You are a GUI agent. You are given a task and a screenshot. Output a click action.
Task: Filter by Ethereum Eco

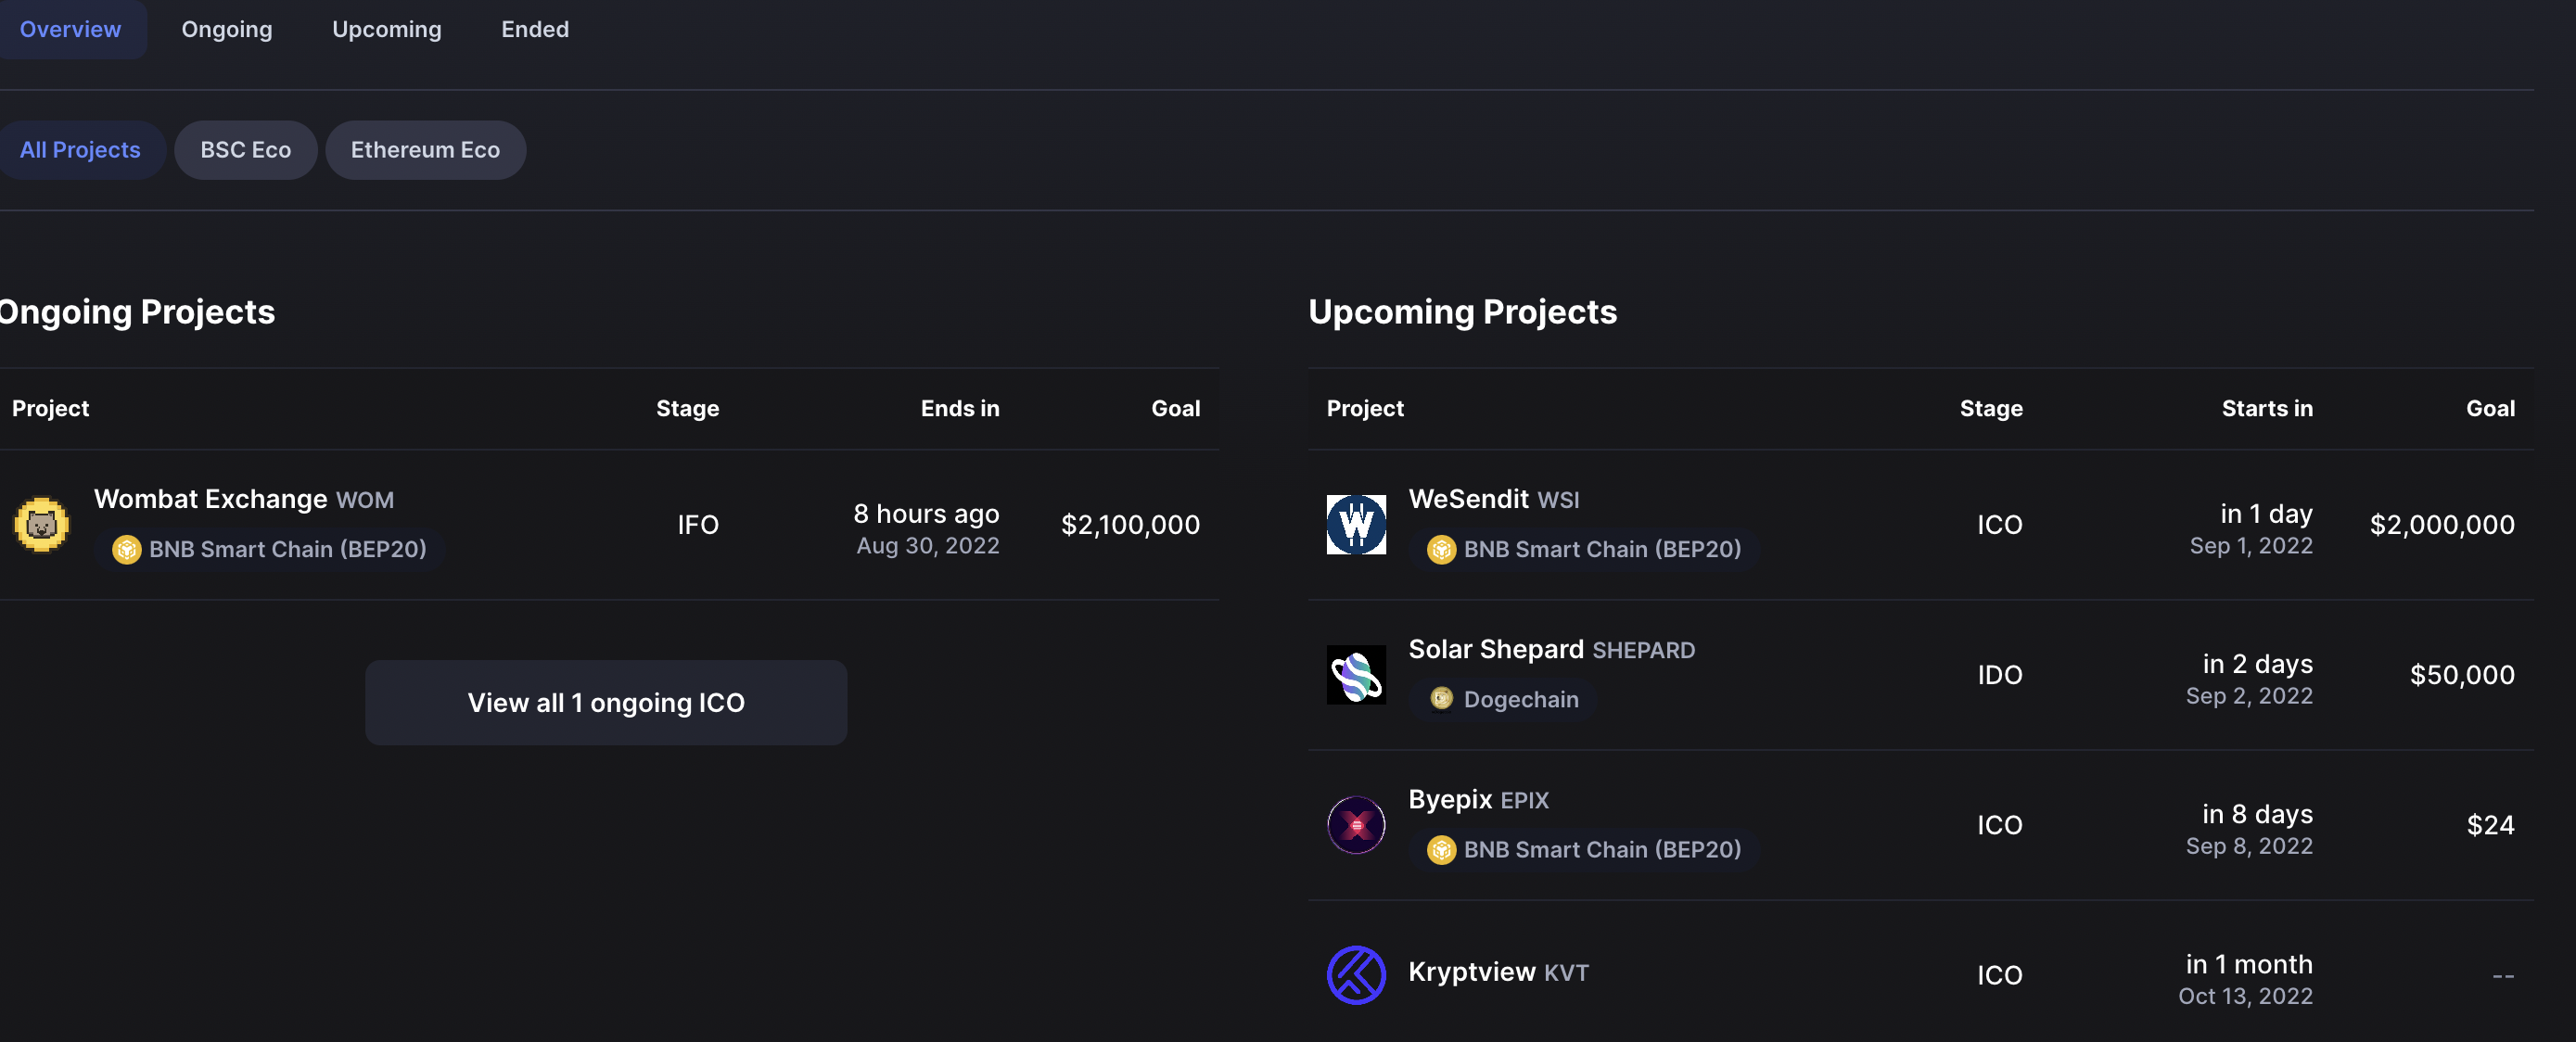point(425,150)
